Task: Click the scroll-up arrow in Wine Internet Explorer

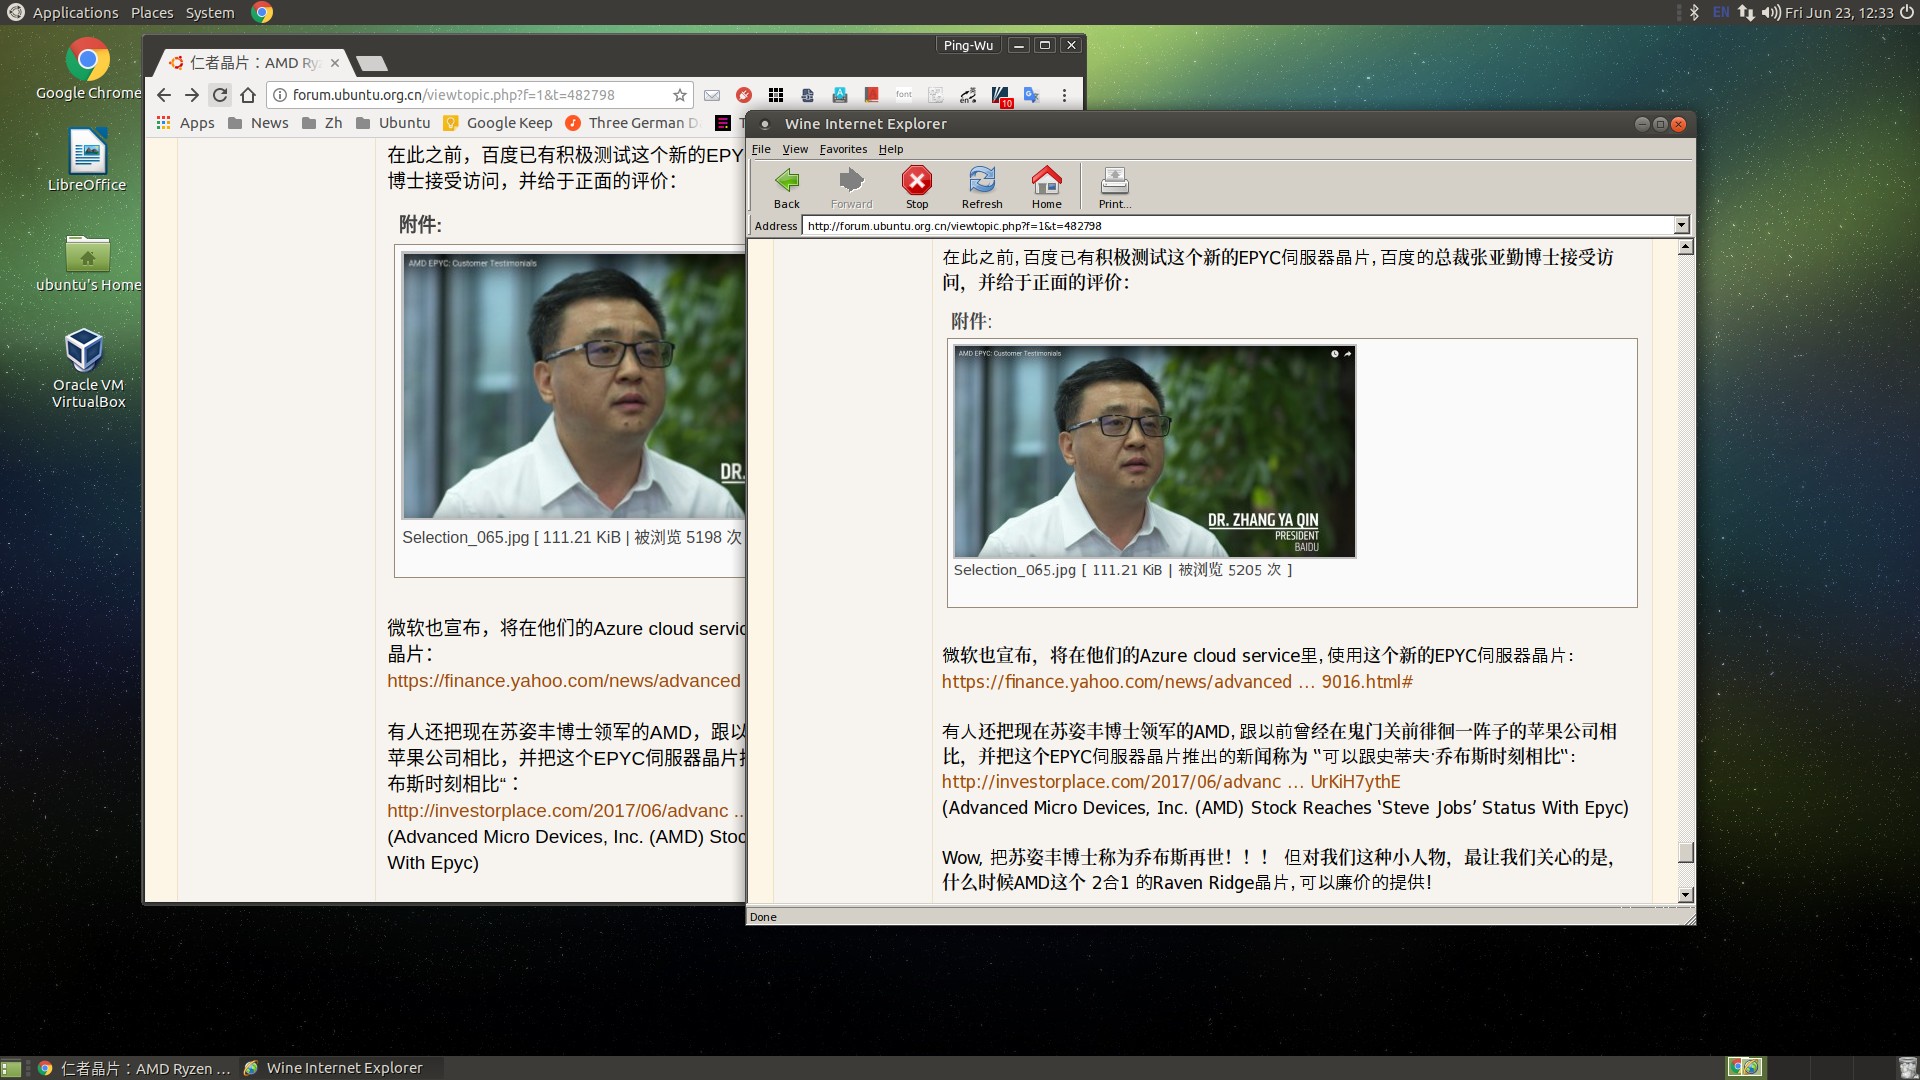Action: click(x=1685, y=247)
